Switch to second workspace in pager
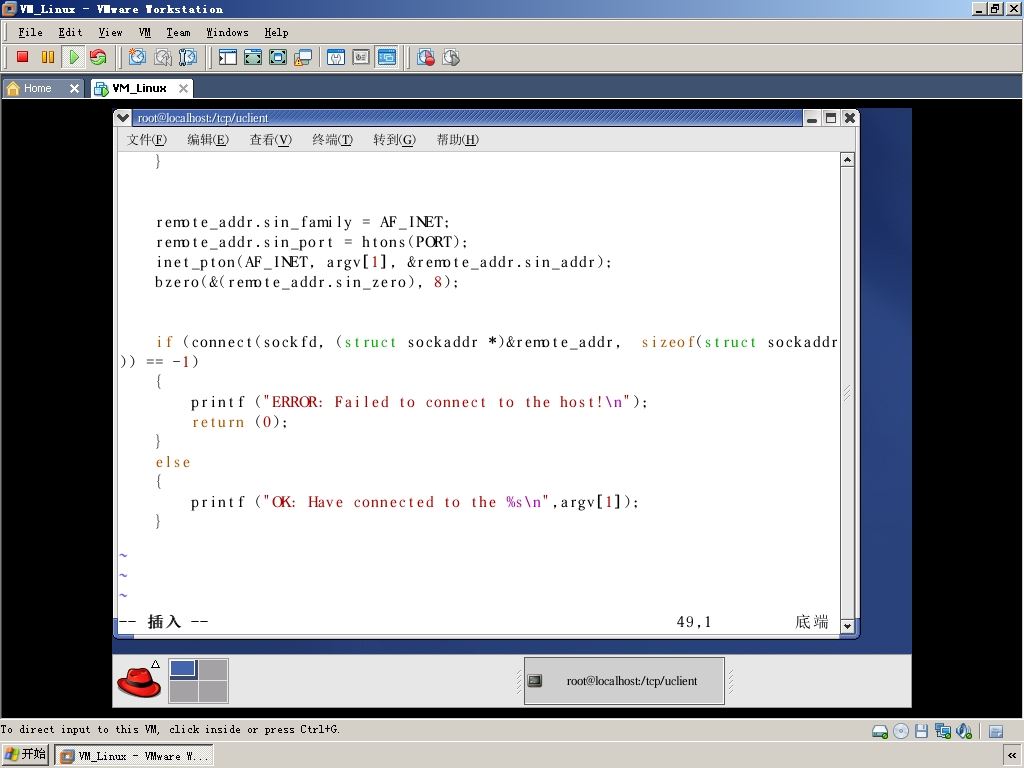1024x768 pixels. pyautogui.click(x=213, y=669)
